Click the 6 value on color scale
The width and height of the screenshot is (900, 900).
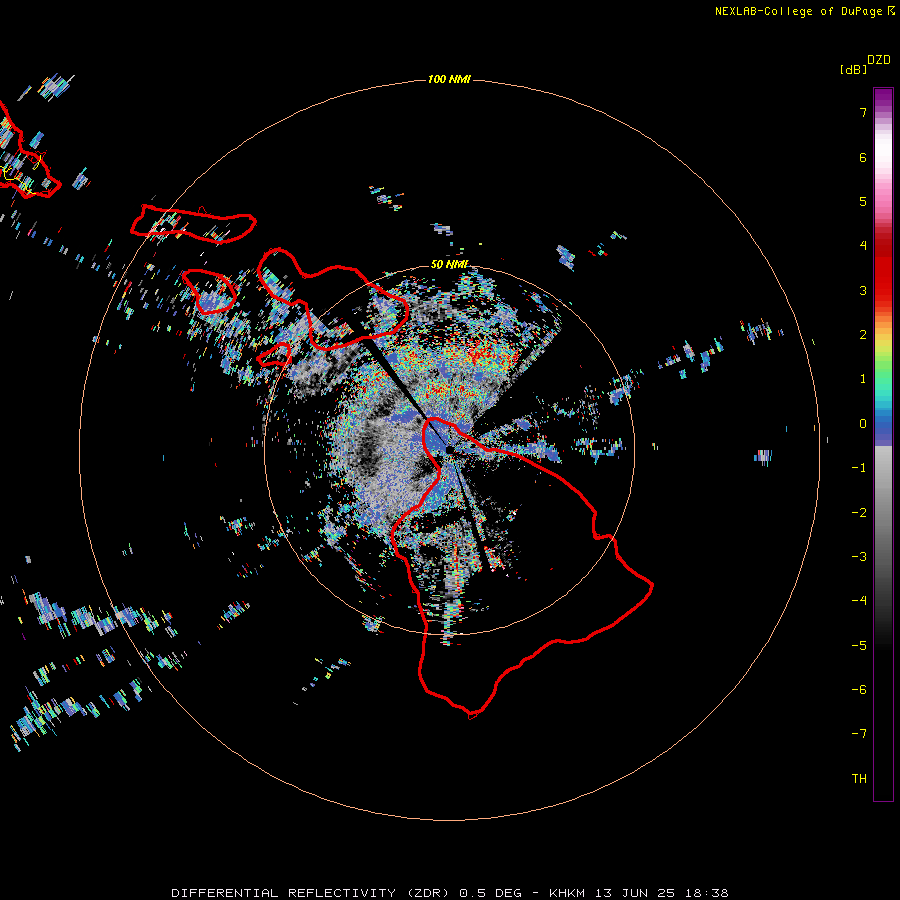863,157
